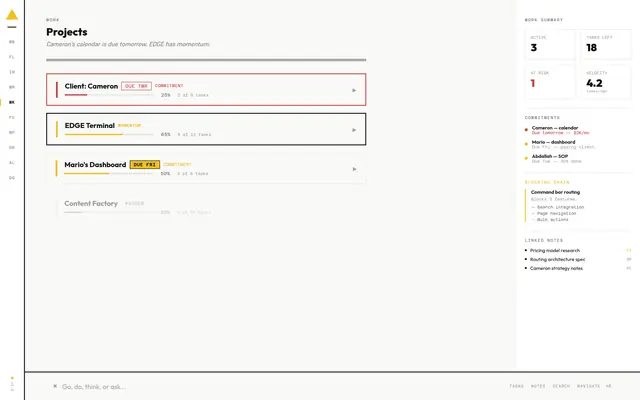Click the Content Factory progress bar
The image size is (640, 400).
click(x=109, y=212)
